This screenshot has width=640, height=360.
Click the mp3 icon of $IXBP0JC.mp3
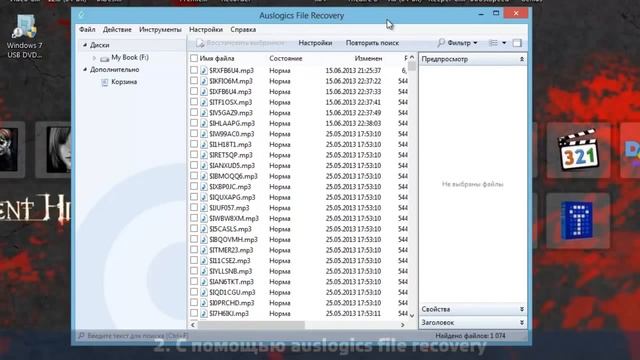point(204,187)
